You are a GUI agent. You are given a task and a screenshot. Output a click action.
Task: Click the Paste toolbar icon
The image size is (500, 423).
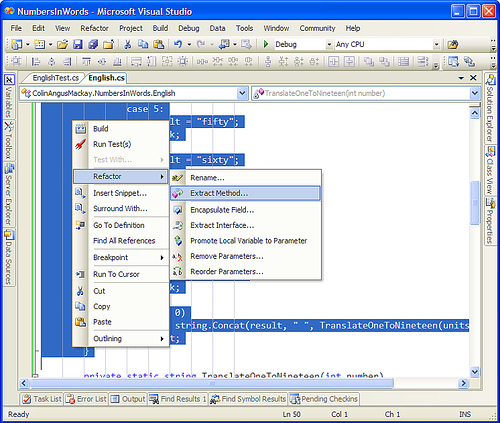point(159,44)
